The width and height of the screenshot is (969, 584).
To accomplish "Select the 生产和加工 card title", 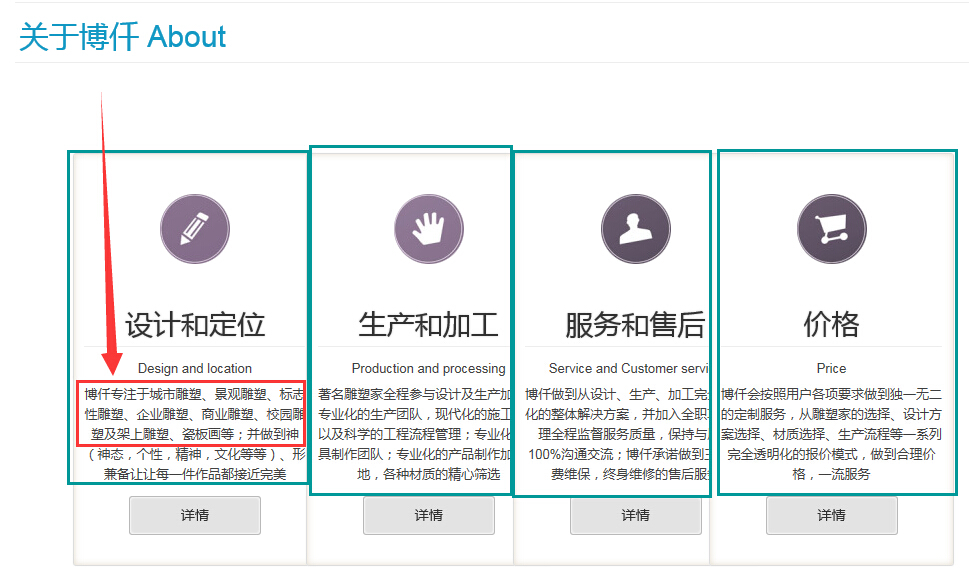I will pyautogui.click(x=429, y=325).
